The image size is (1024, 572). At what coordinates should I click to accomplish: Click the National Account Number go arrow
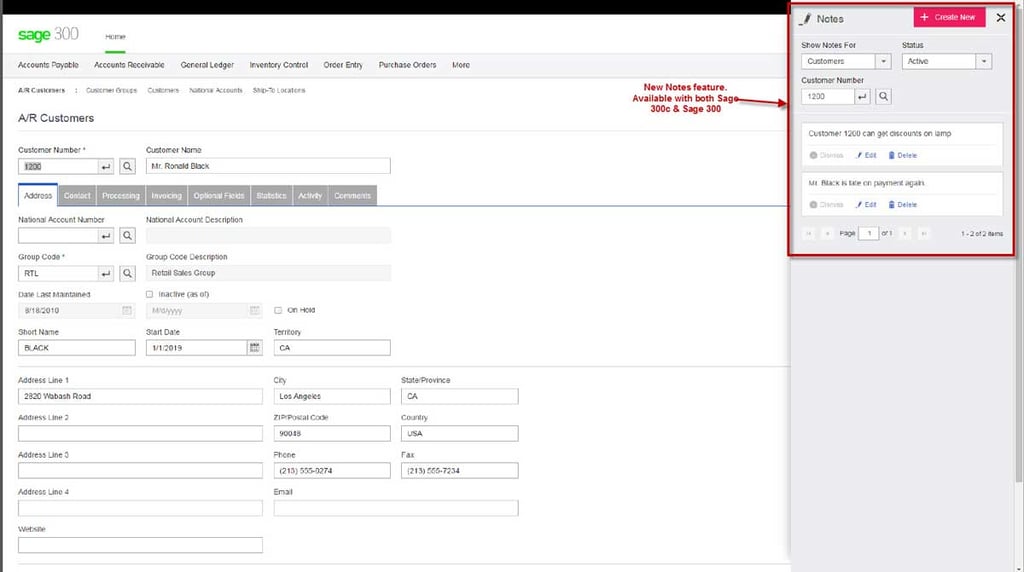coord(106,236)
